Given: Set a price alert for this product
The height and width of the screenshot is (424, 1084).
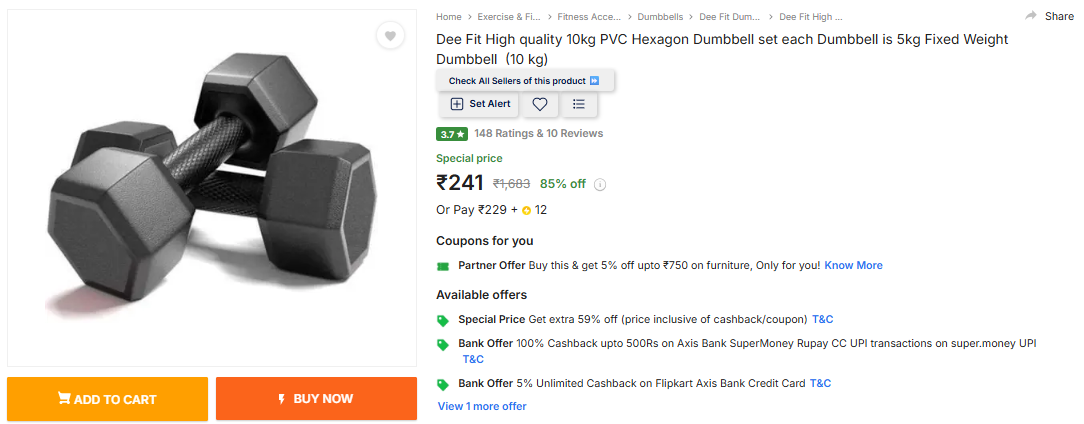Looking at the screenshot, I should click(x=480, y=104).
